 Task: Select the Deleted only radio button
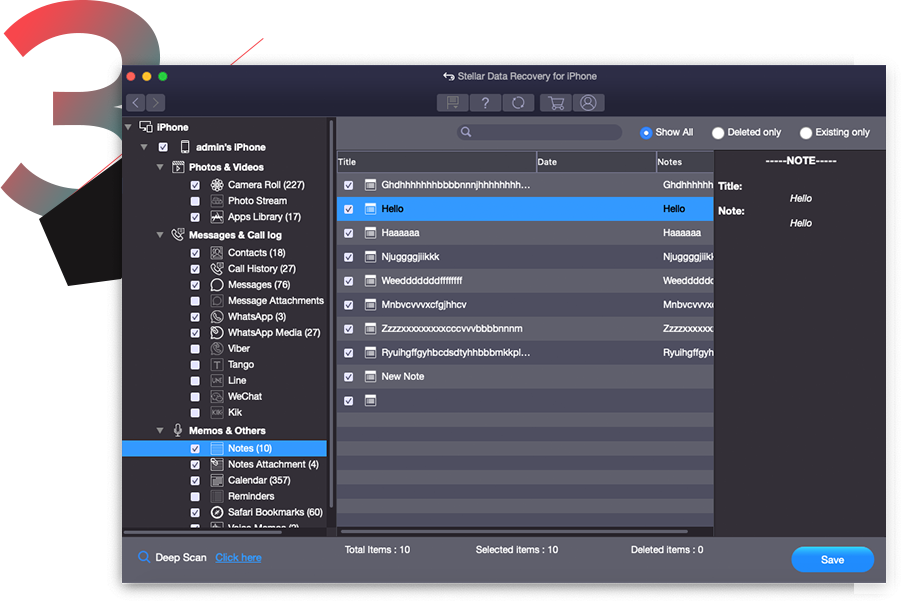pyautogui.click(x=718, y=132)
